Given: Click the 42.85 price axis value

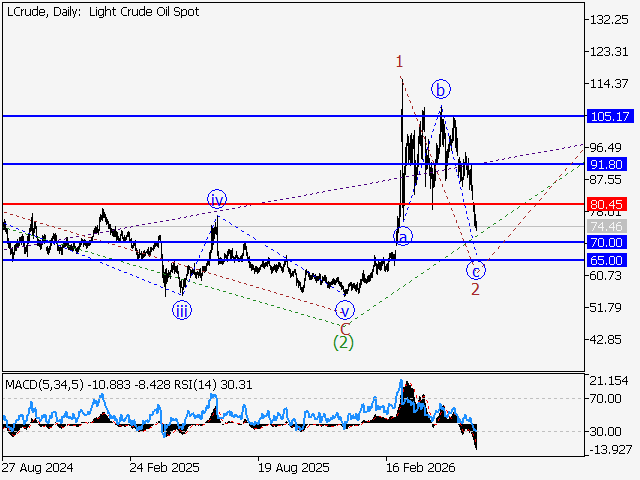Looking at the screenshot, I should [606, 340].
